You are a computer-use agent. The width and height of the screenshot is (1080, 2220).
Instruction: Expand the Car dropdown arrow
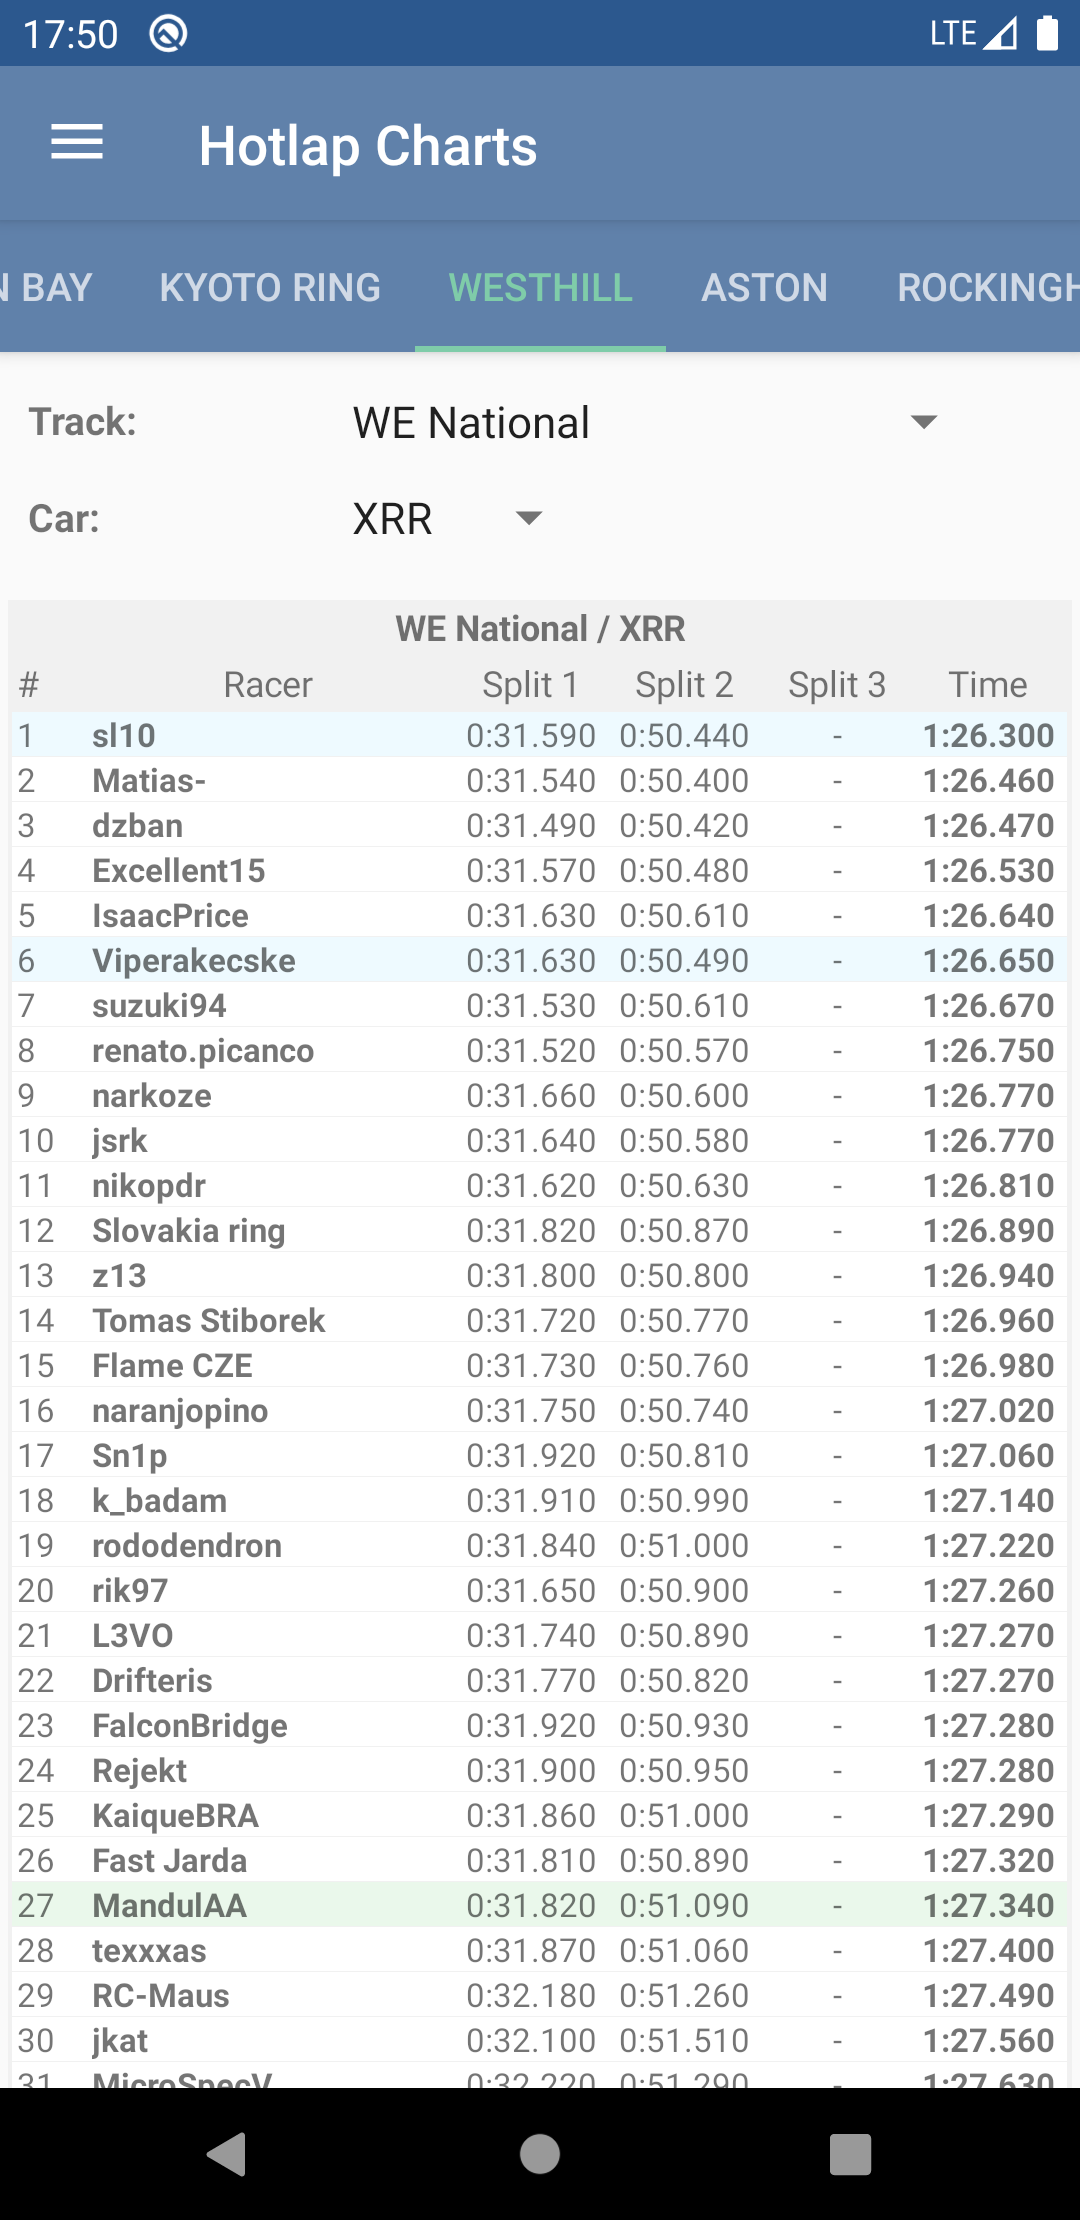tap(528, 518)
